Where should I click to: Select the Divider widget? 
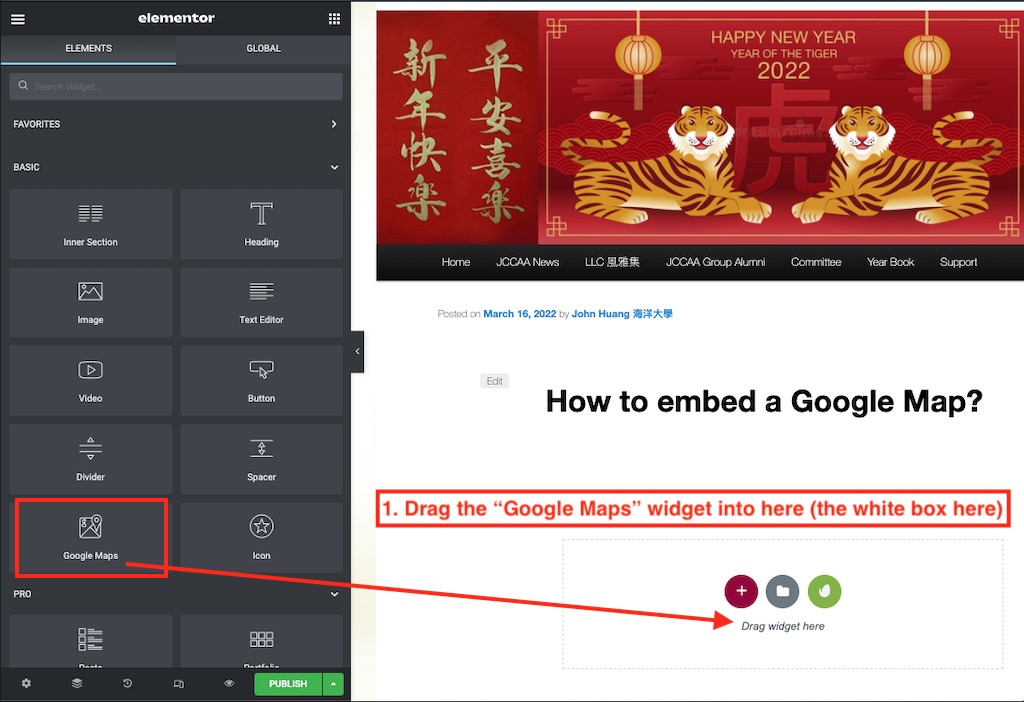(x=91, y=458)
